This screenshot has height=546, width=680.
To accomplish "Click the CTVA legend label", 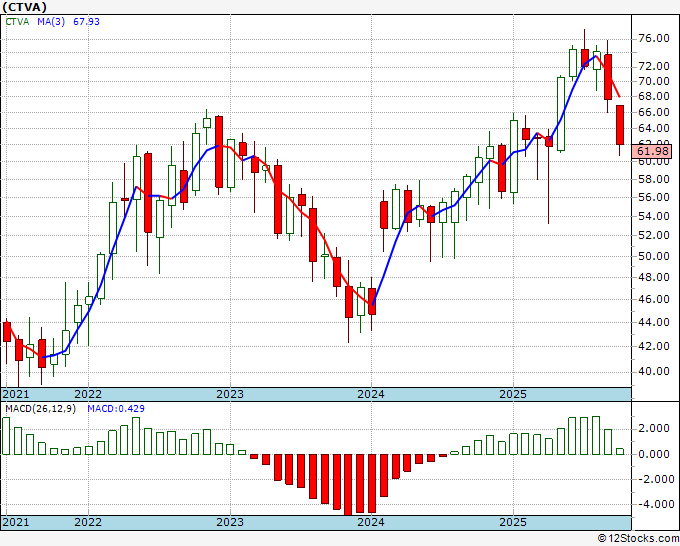I will [17, 22].
